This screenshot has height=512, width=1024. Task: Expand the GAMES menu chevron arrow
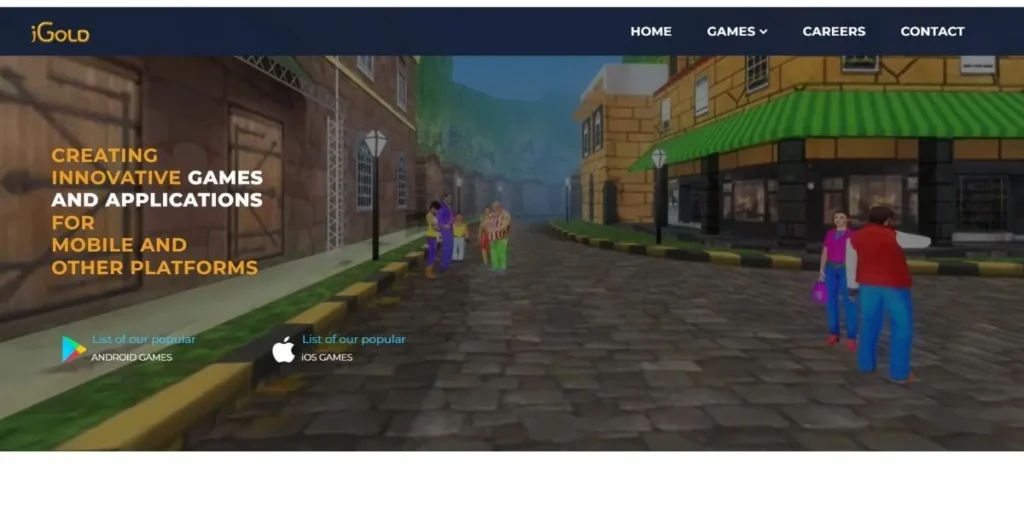pyautogui.click(x=764, y=32)
